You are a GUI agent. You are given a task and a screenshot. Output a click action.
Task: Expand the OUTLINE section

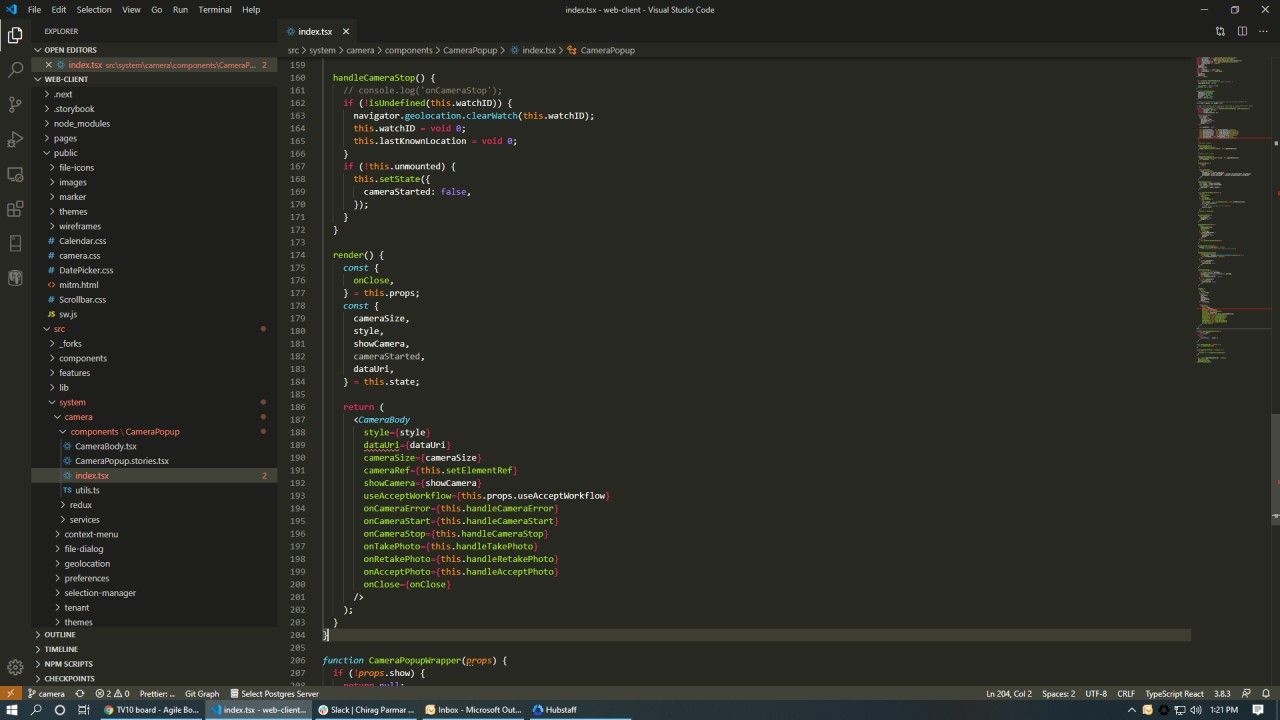pos(59,635)
